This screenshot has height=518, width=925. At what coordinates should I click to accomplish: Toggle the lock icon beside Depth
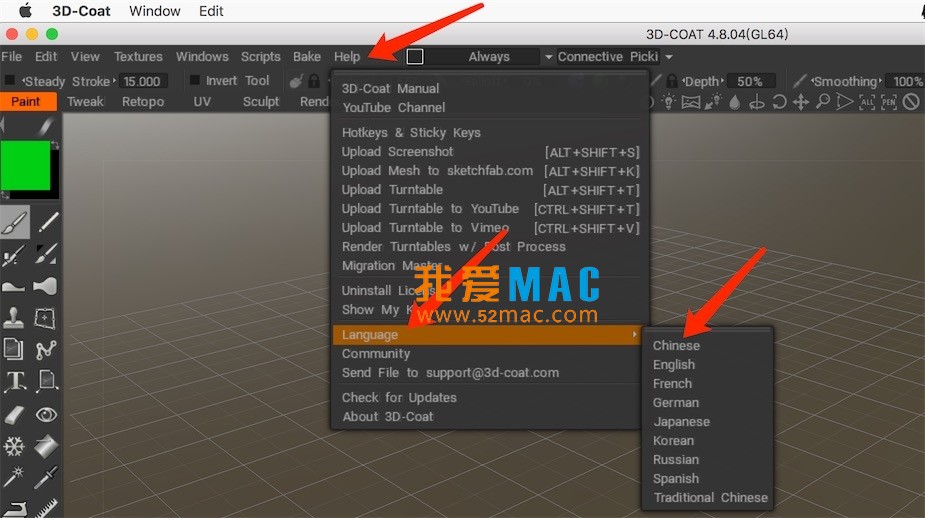671,80
